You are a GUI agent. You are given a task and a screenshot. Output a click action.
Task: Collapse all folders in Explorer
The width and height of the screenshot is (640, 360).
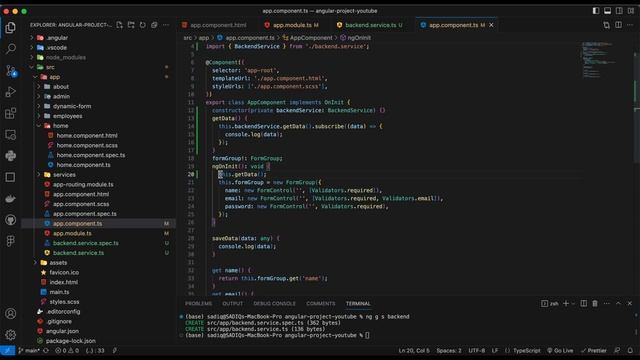click(154, 25)
